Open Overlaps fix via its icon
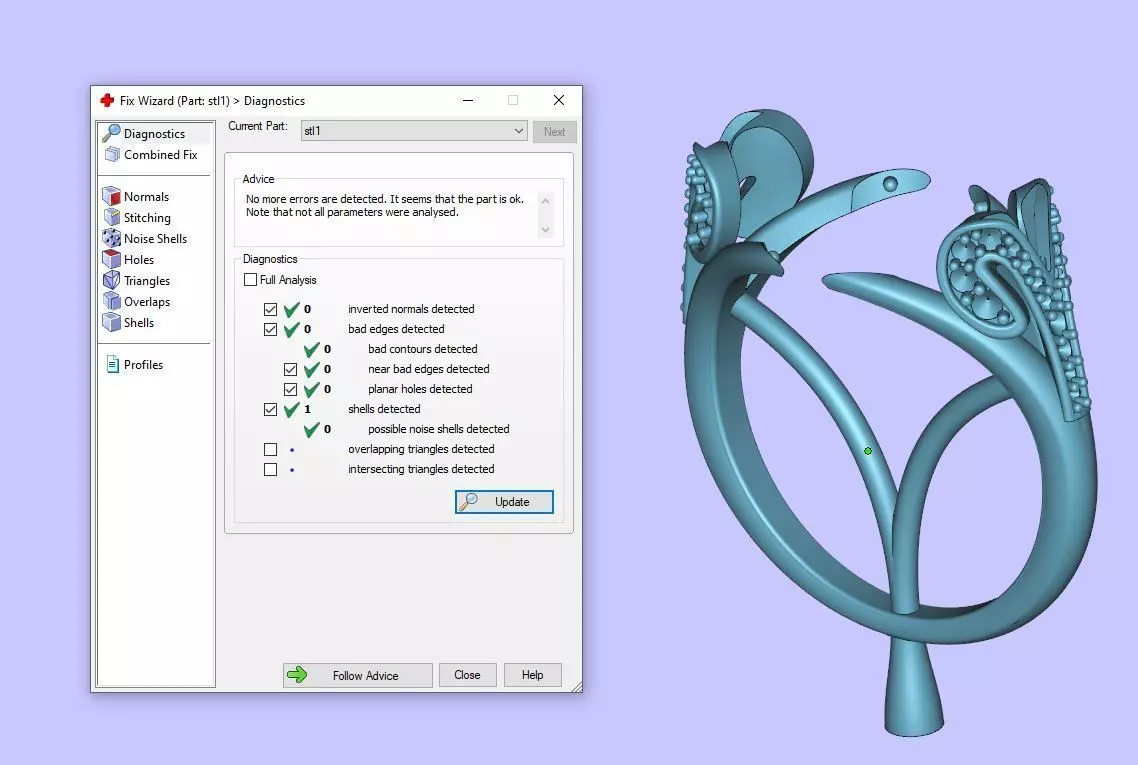Screen dimensions: 1138x765 [x=111, y=301]
